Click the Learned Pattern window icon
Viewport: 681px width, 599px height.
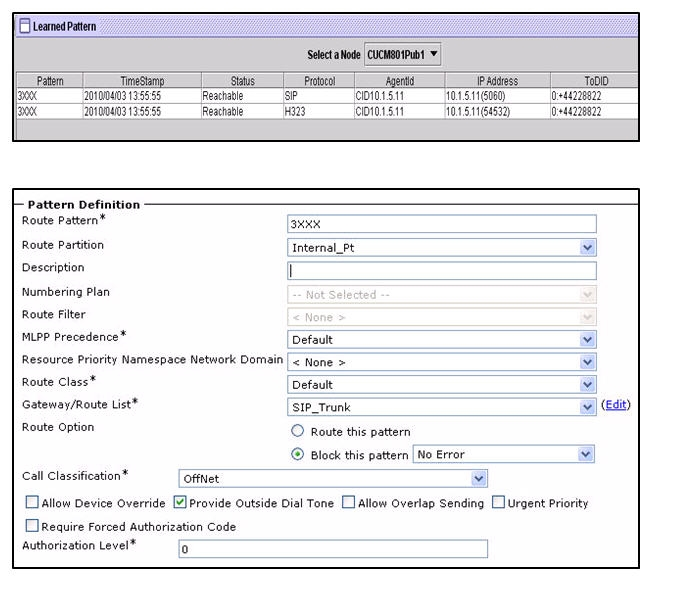click(25, 26)
